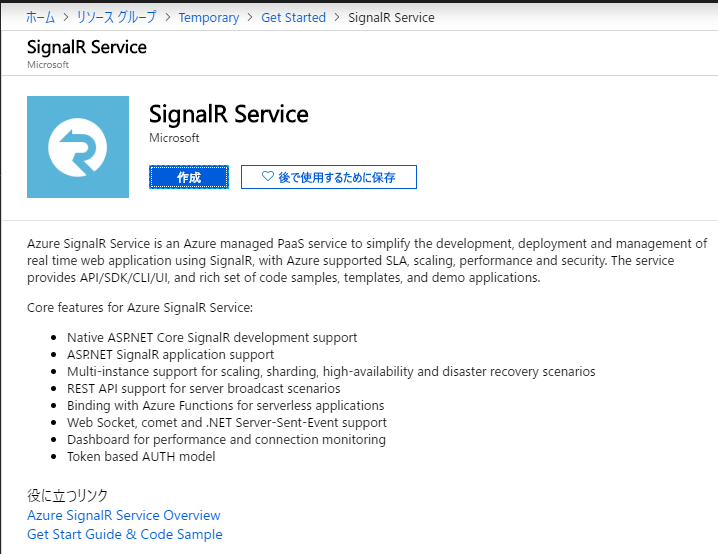Click the large SignalR Service heading
The width and height of the screenshot is (718, 554).
click(228, 114)
